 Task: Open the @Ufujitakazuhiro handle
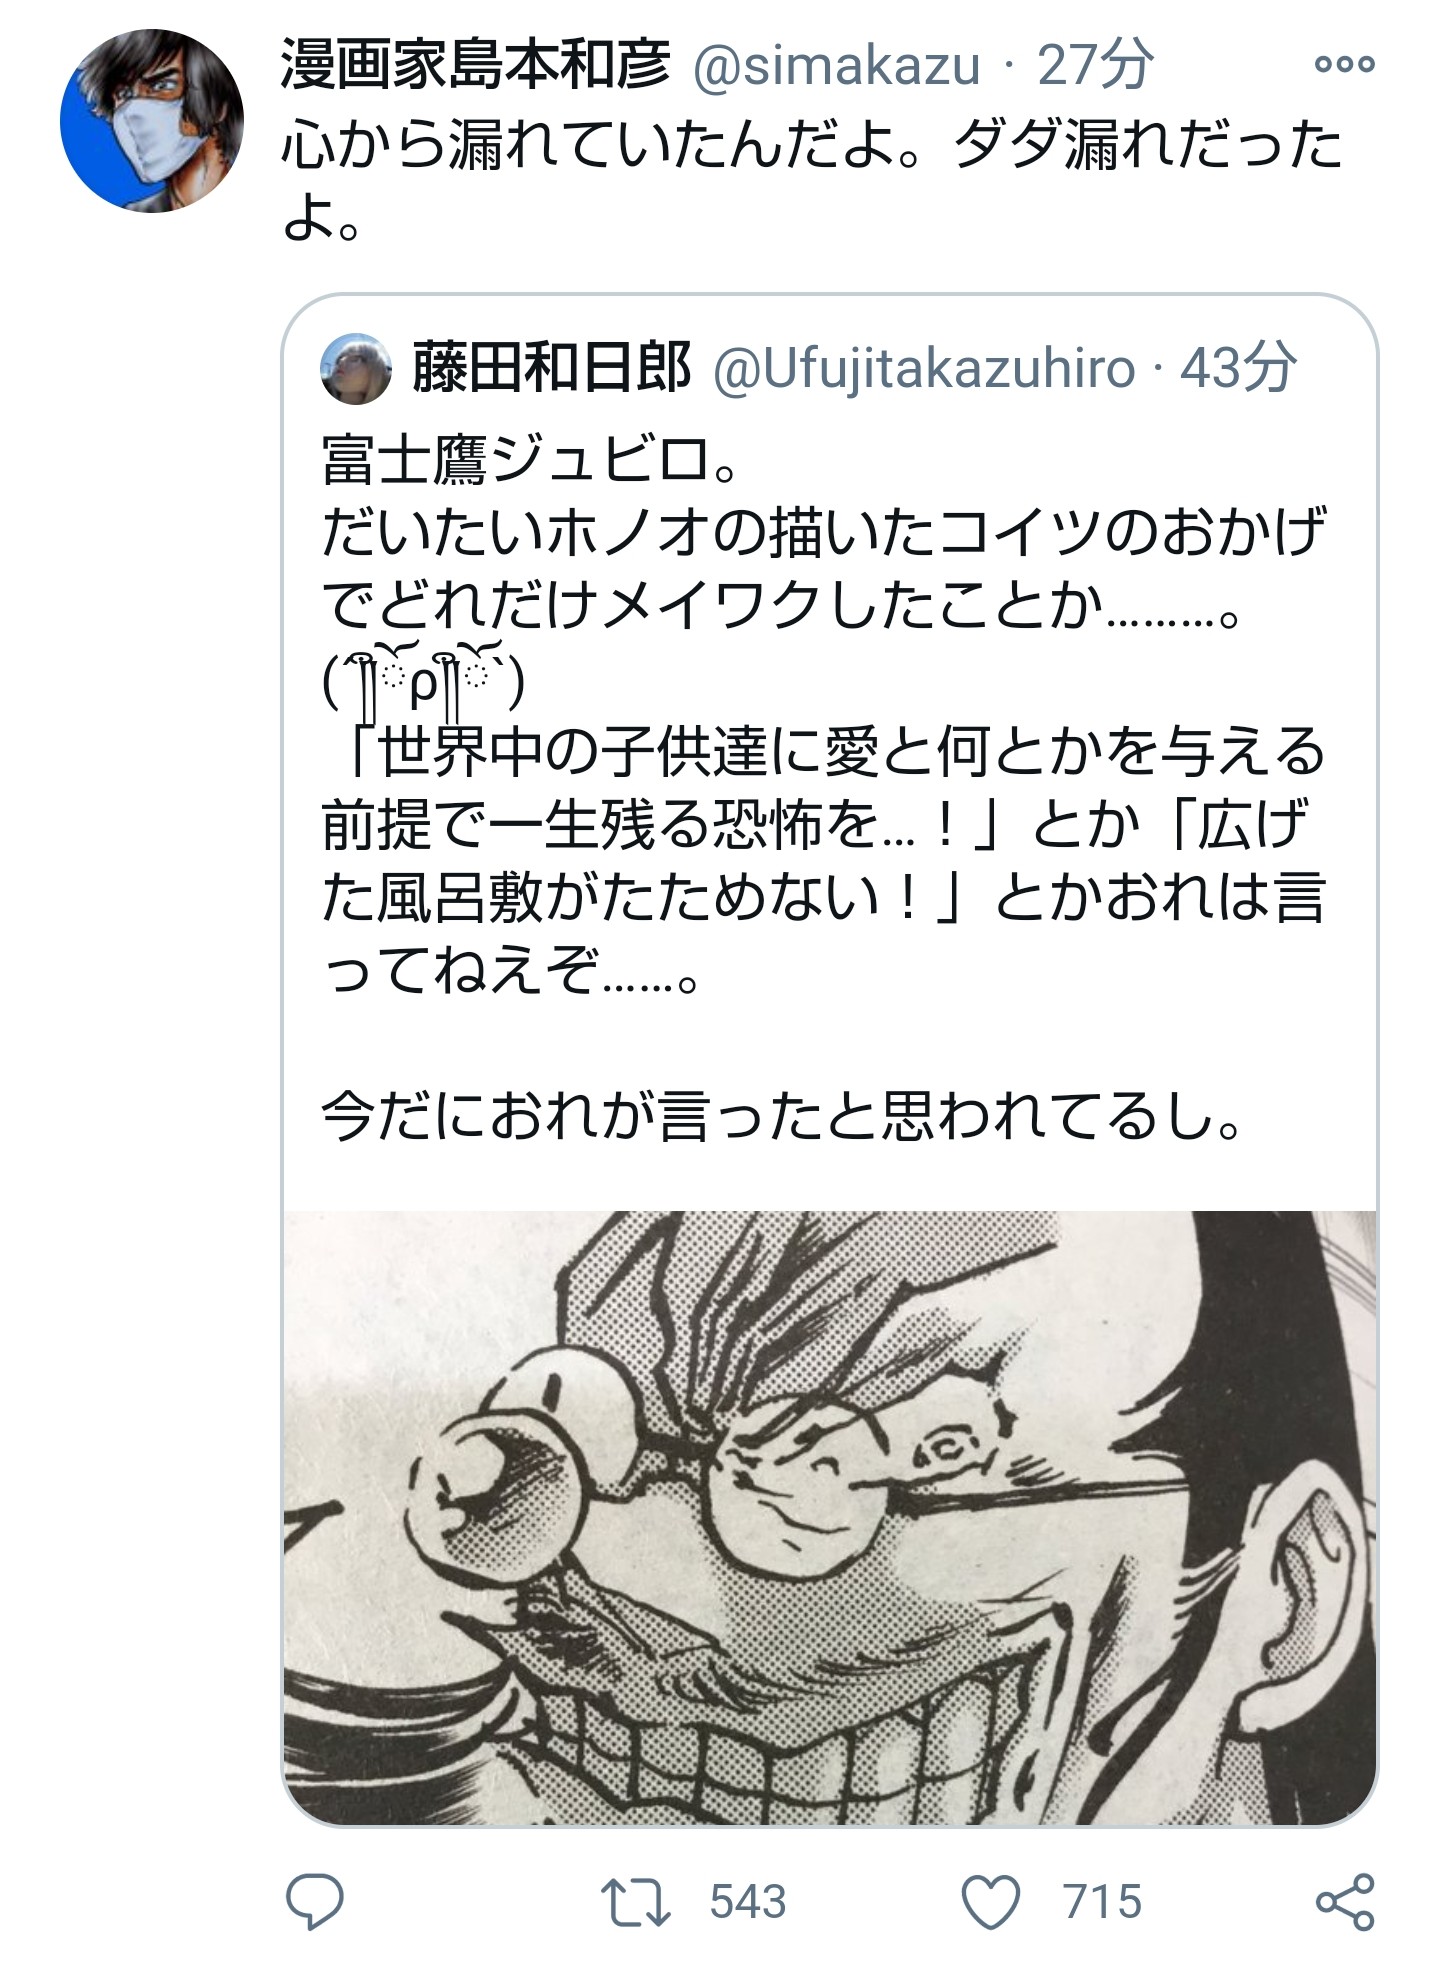click(x=924, y=369)
